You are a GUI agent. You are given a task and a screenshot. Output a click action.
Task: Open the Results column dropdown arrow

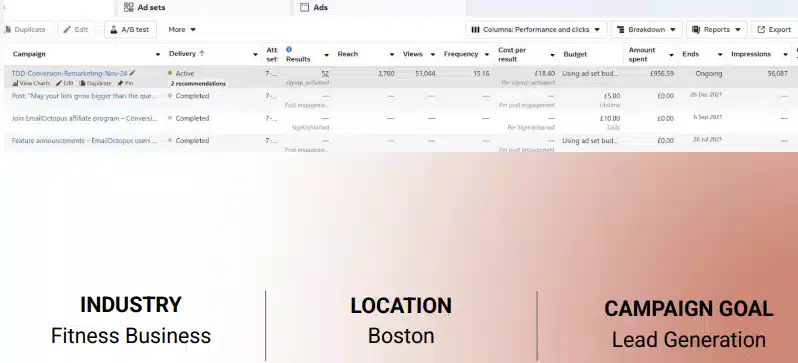pyautogui.click(x=327, y=54)
